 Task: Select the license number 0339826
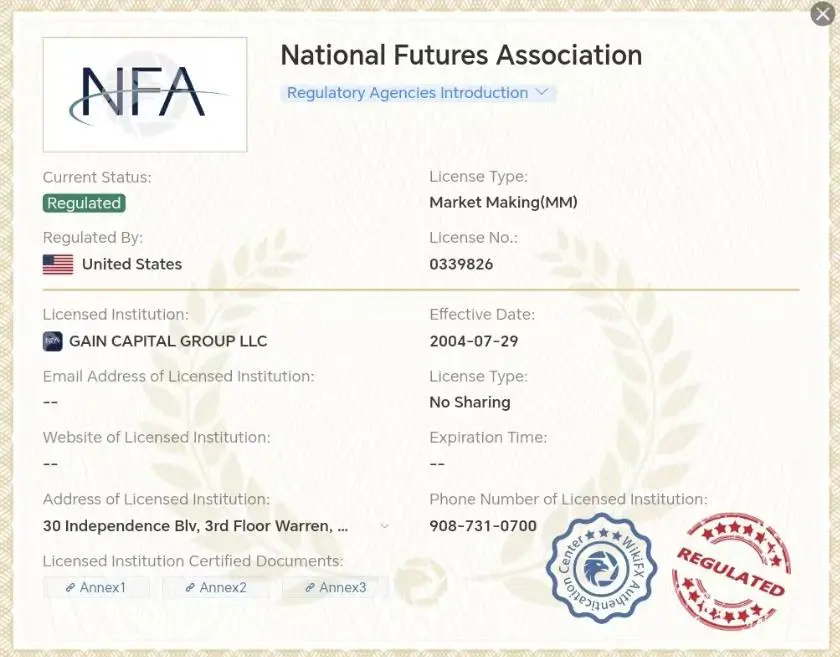pyautogui.click(x=461, y=264)
